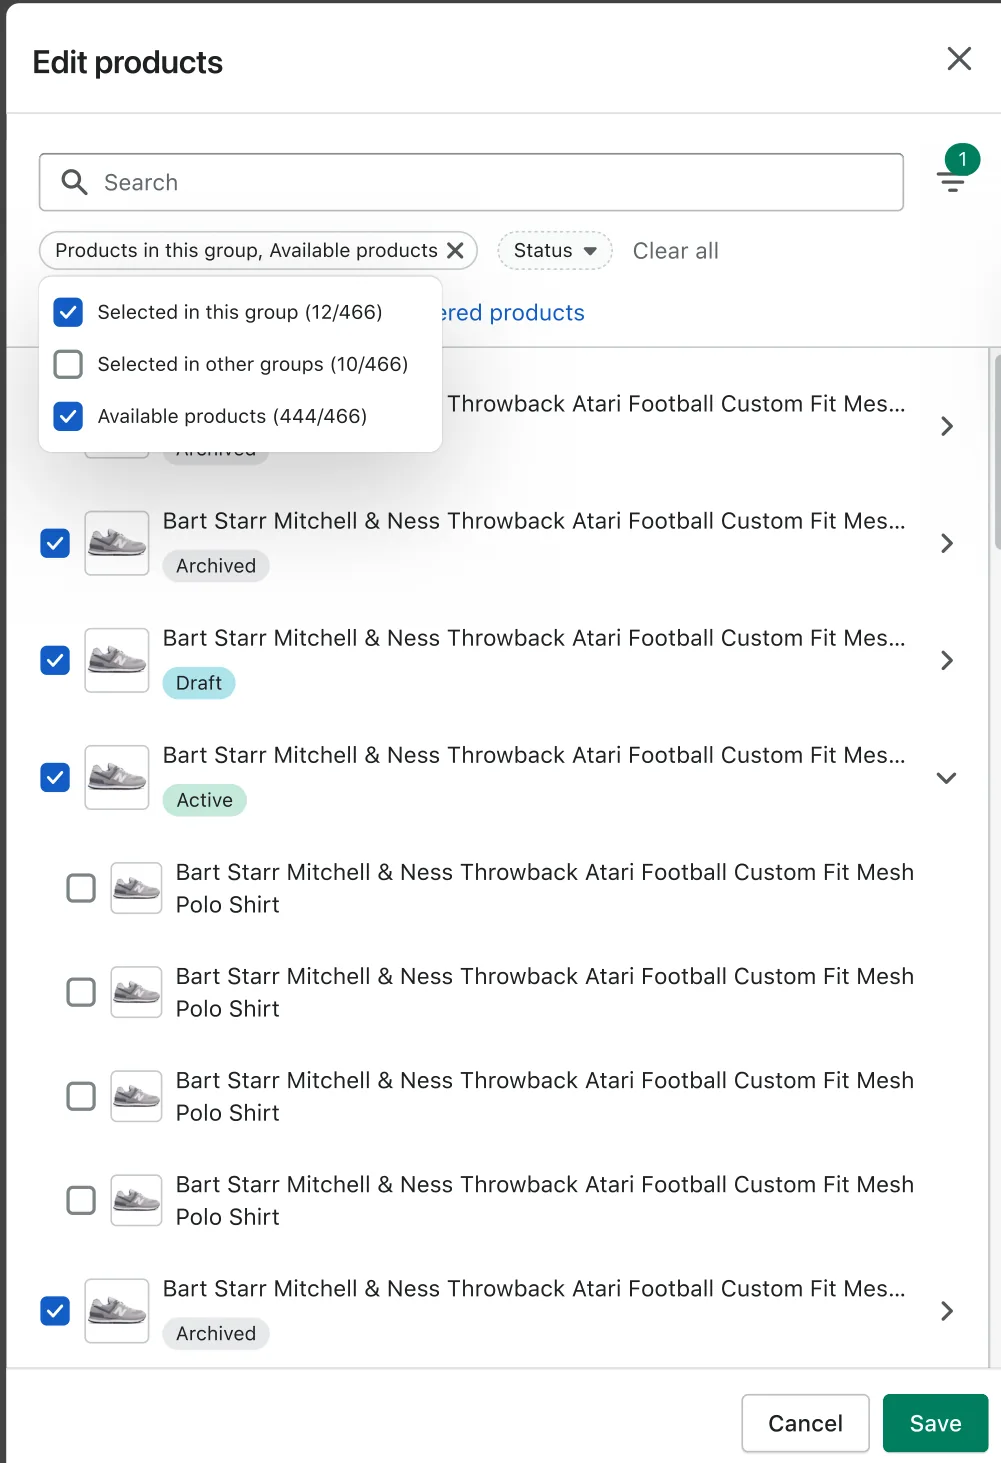
Task: Click the magnifying glass search icon
Action: coord(75,182)
